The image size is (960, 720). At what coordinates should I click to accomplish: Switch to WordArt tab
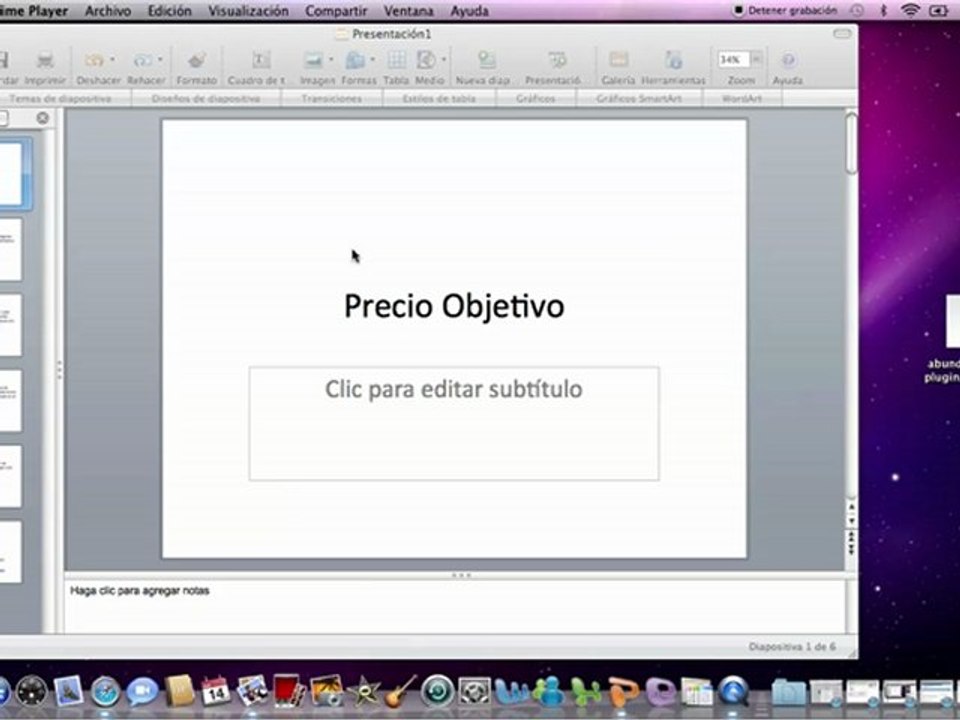click(x=742, y=99)
